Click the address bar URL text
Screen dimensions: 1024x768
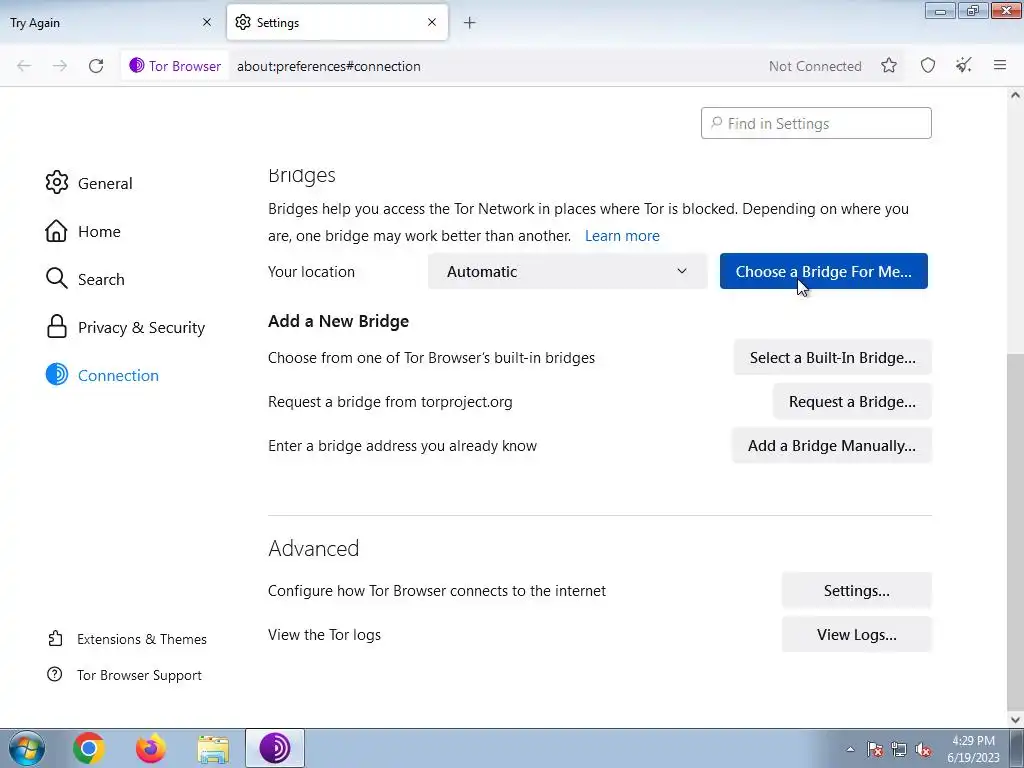[328, 66]
